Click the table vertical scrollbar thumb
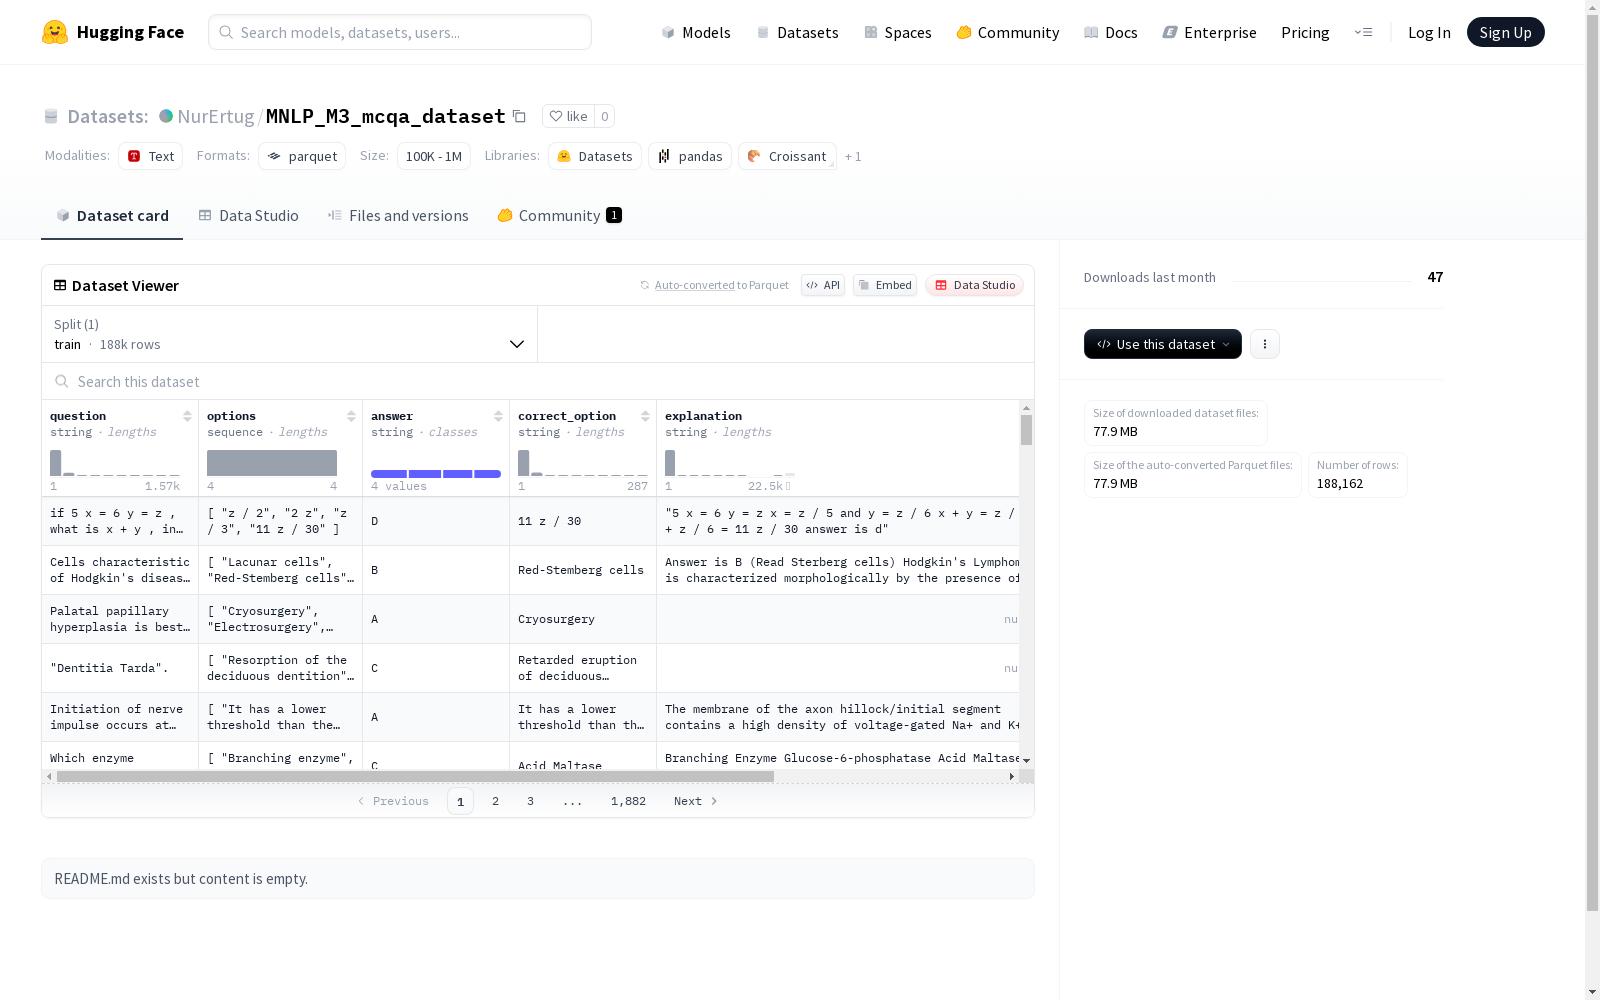This screenshot has width=1600, height=1000. tap(1026, 430)
